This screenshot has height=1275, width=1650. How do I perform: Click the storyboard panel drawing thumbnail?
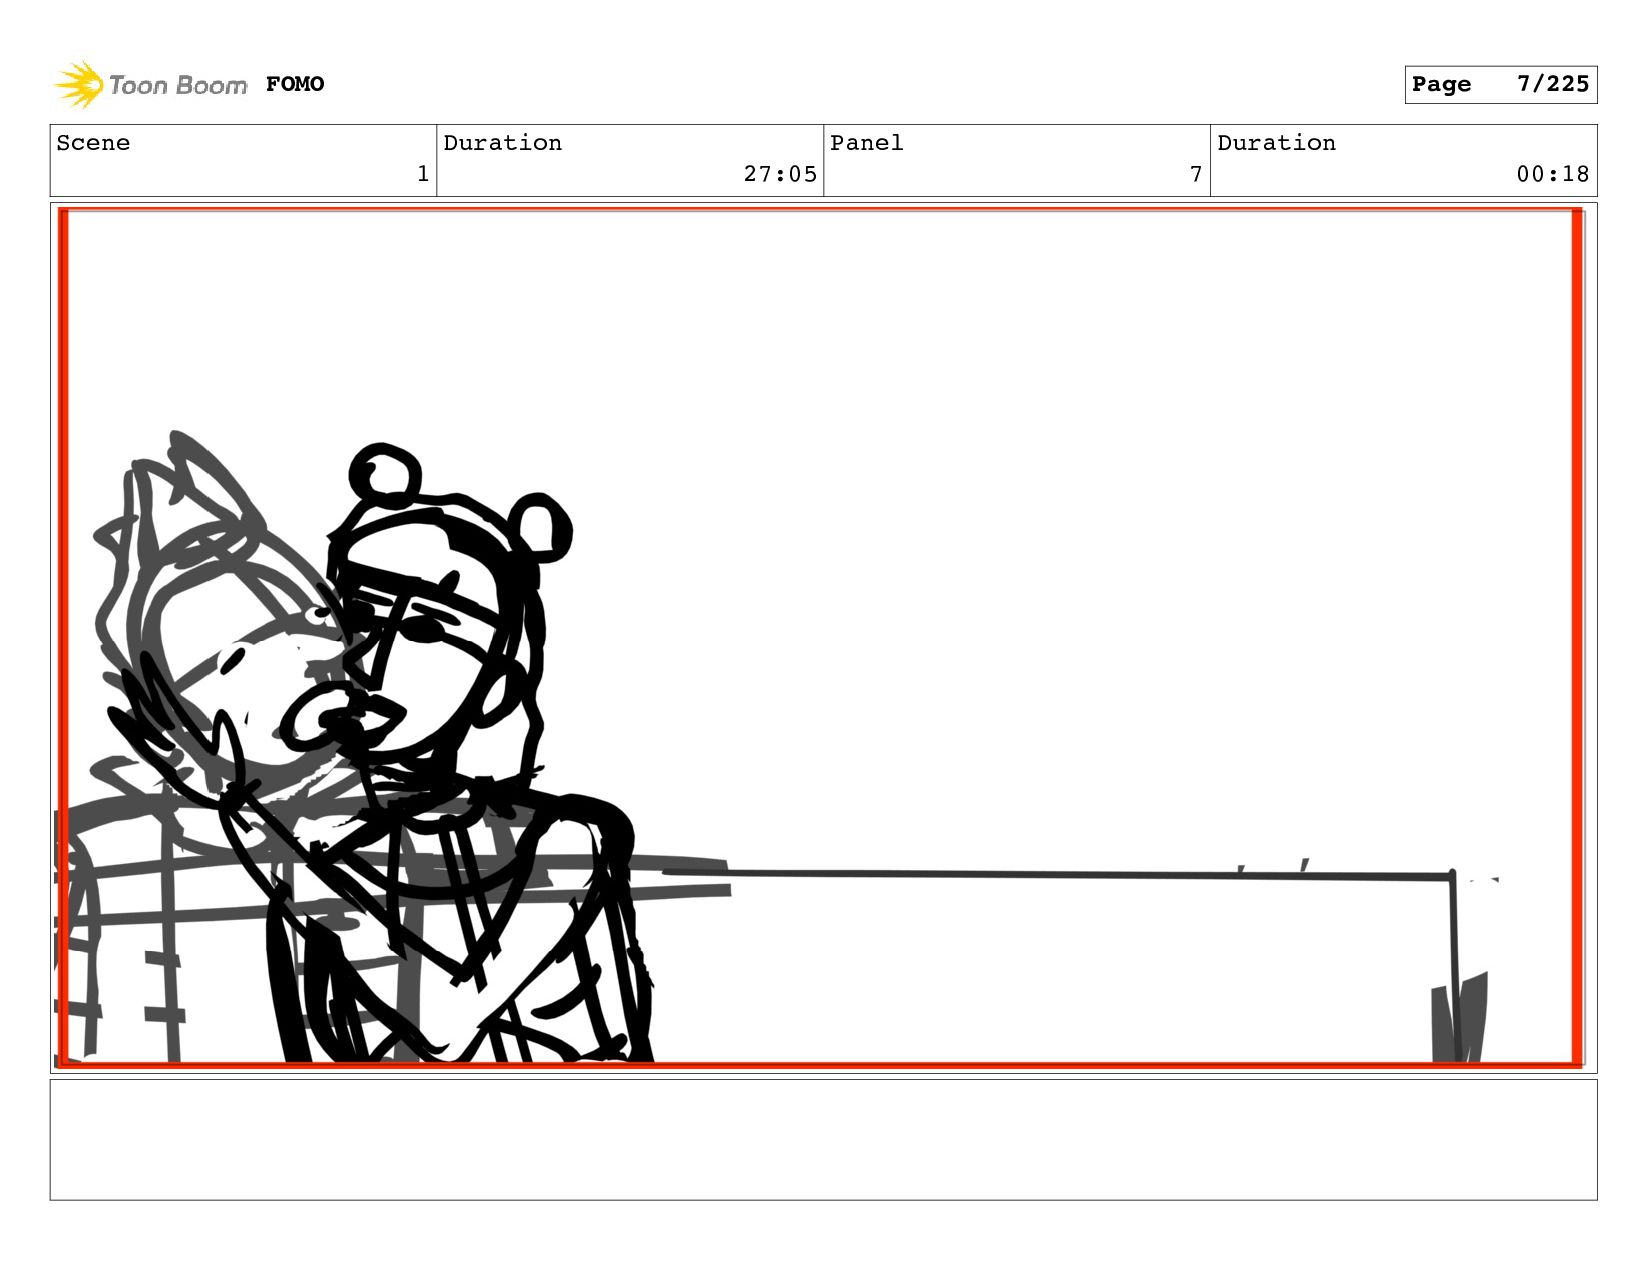(x=823, y=638)
